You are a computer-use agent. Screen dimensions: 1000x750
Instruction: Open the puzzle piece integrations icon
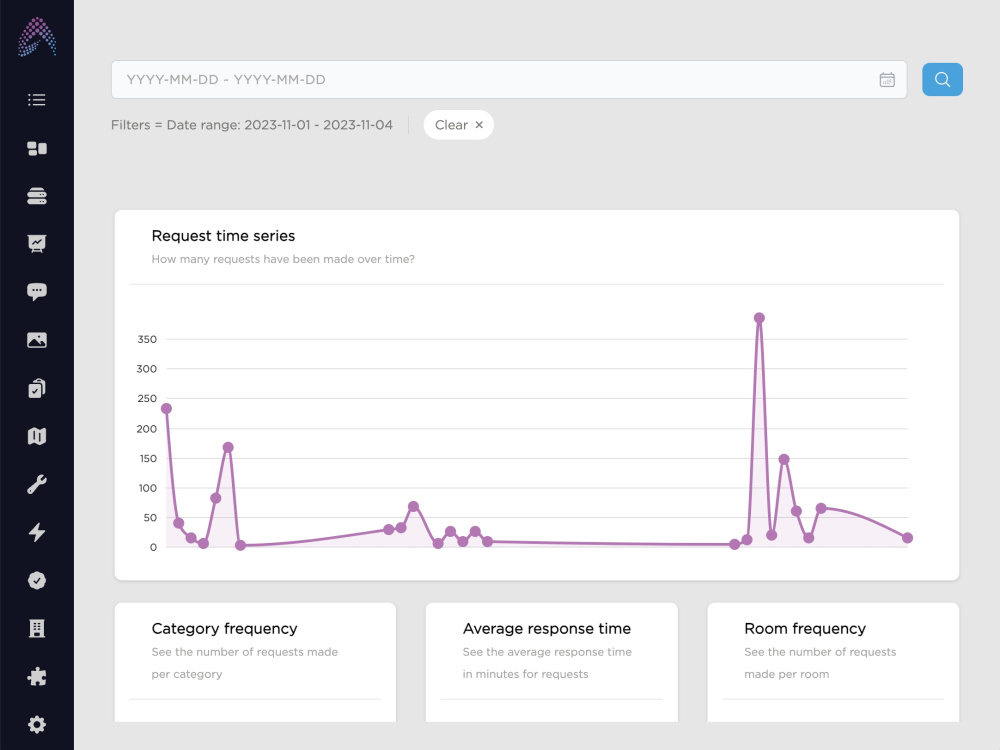(x=37, y=677)
